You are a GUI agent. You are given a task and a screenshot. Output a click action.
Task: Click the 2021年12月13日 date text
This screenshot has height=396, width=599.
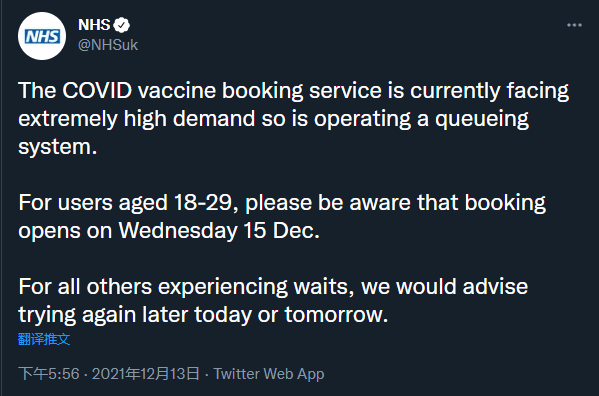146,373
